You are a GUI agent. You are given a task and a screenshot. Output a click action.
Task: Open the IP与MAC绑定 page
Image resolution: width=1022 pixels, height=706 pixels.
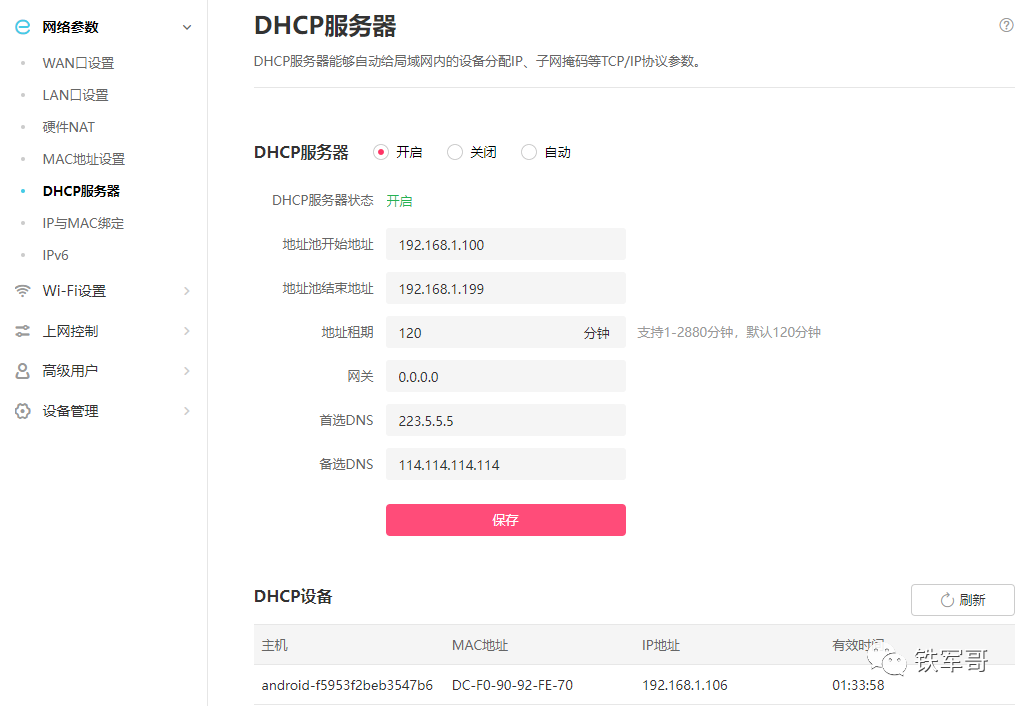[x=83, y=223]
